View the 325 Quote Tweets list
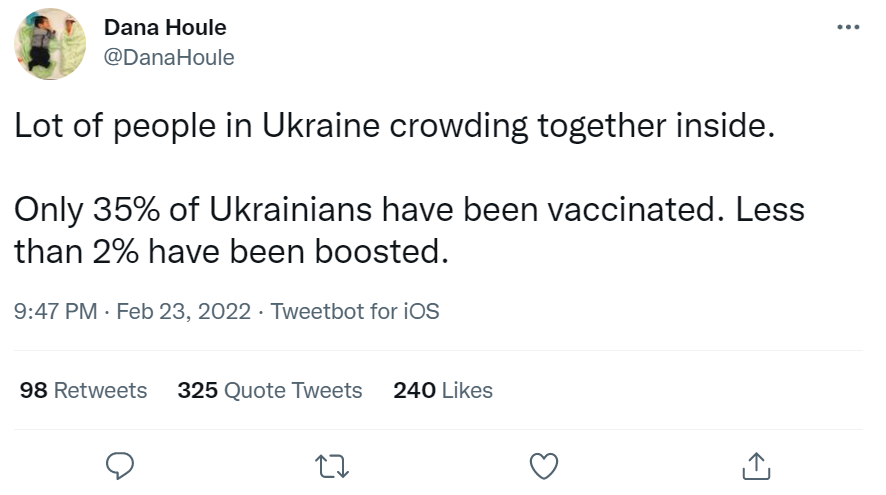This screenshot has width=886, height=495. pos(270,390)
